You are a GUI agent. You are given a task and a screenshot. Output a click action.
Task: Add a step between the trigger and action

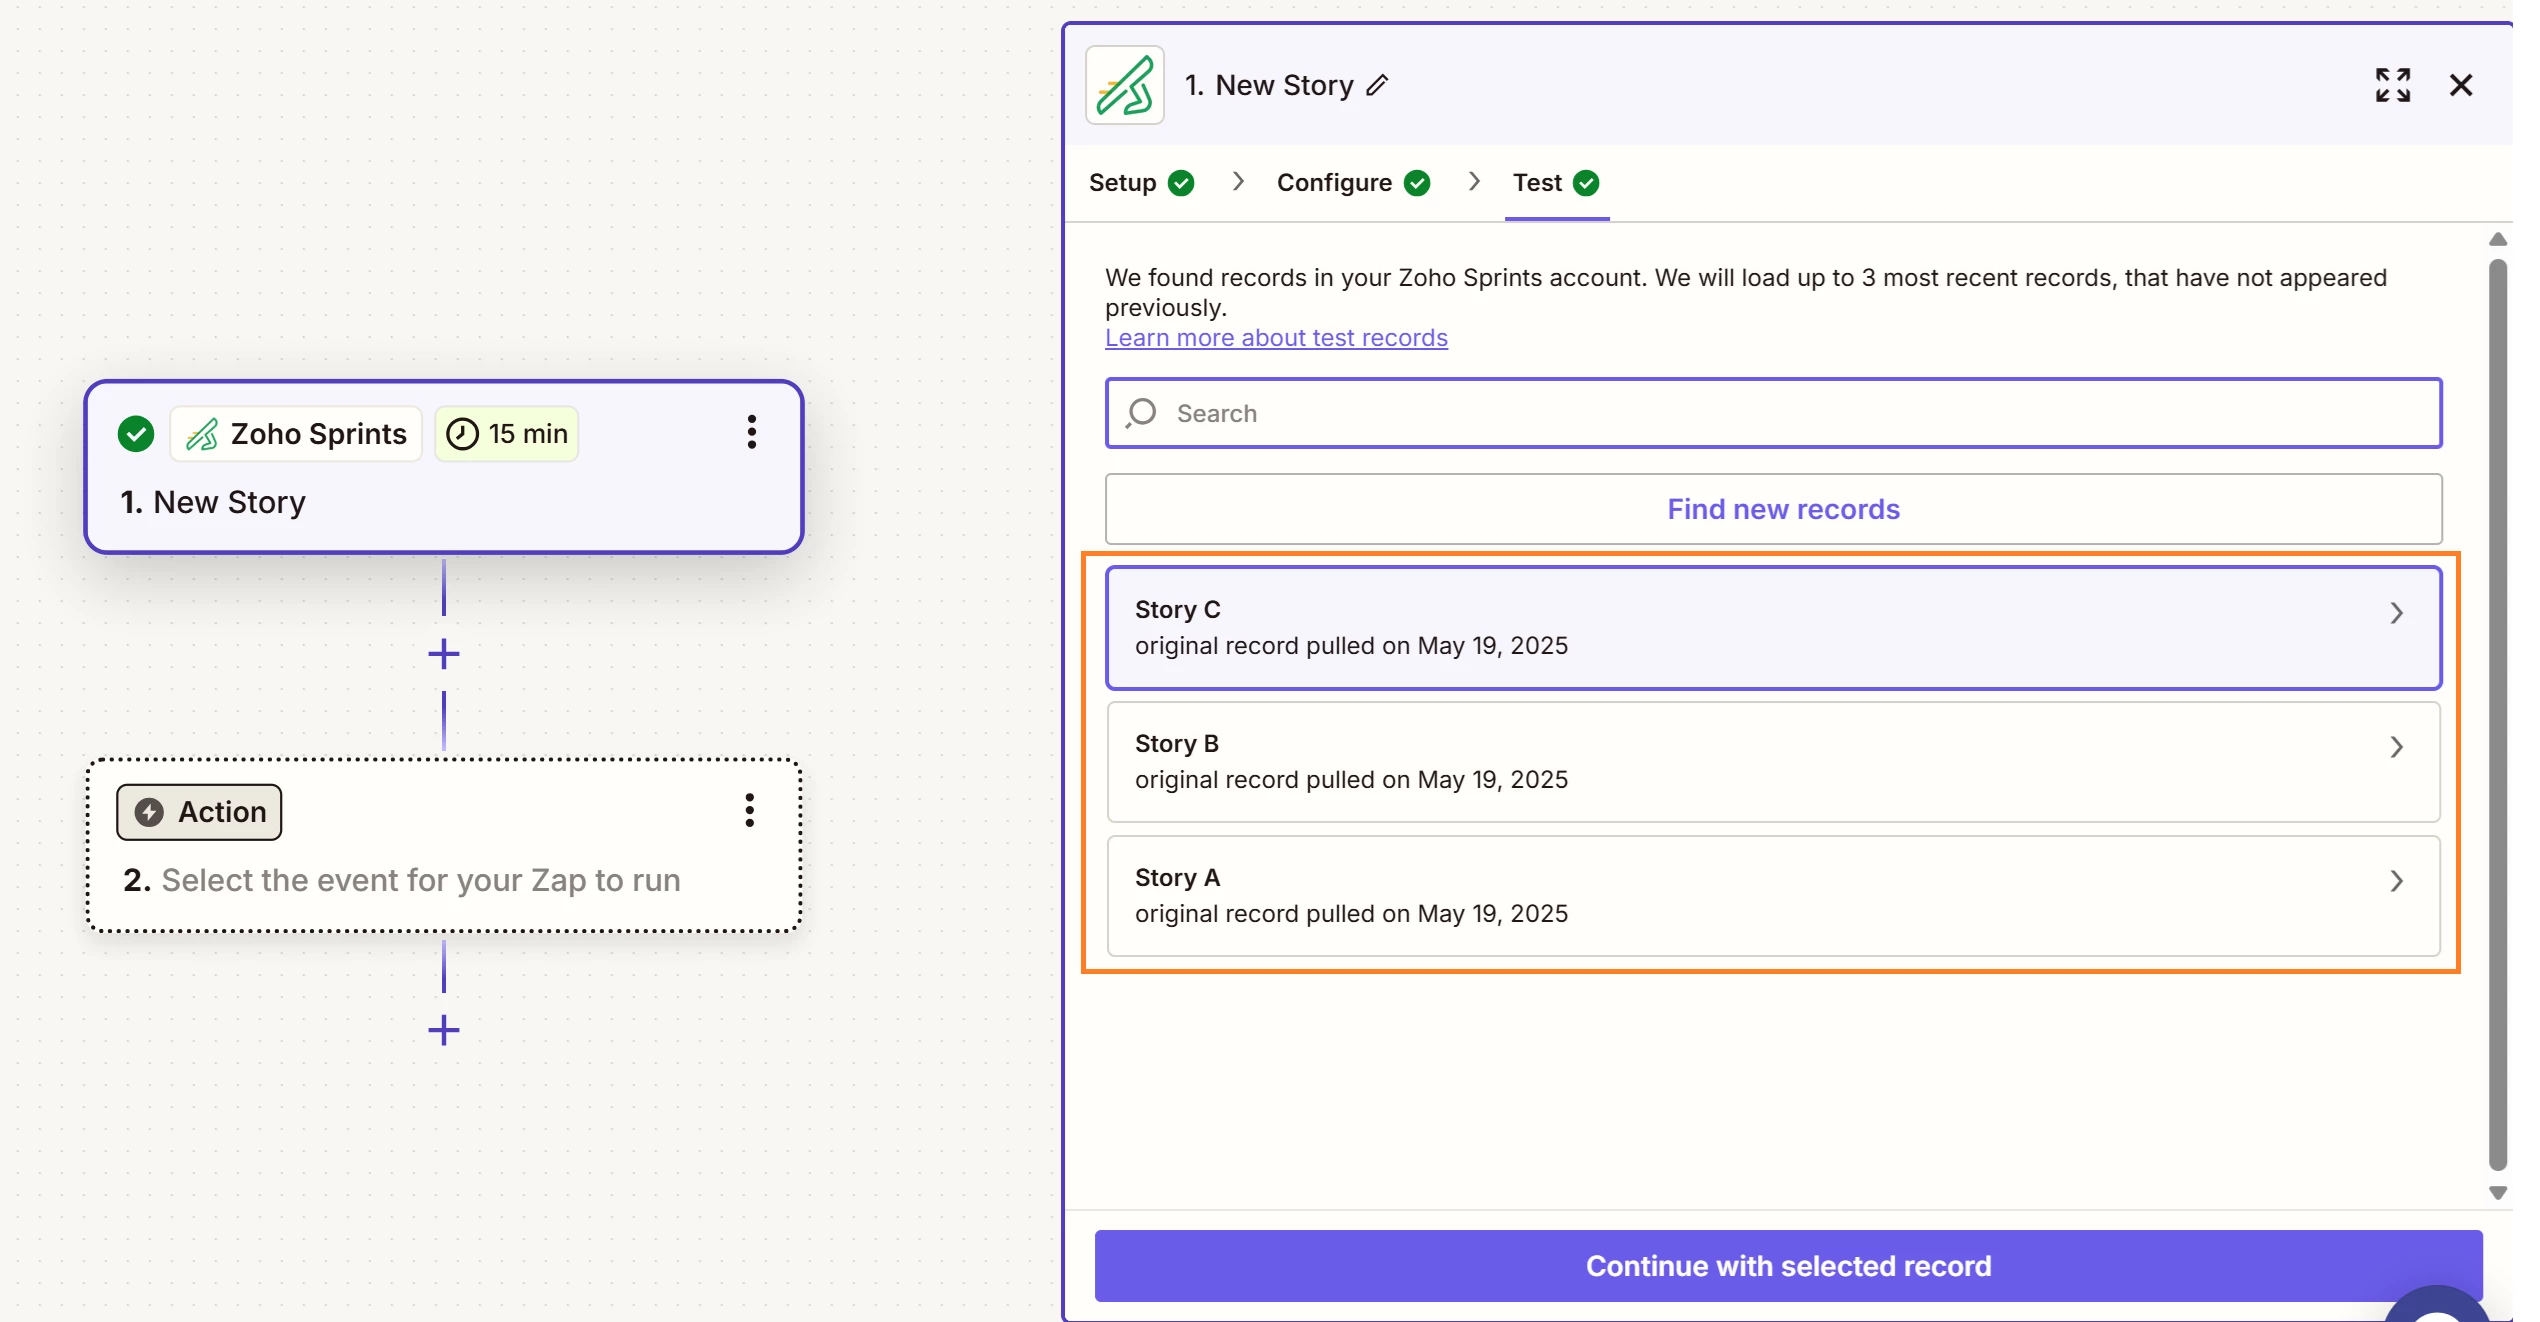tap(444, 655)
